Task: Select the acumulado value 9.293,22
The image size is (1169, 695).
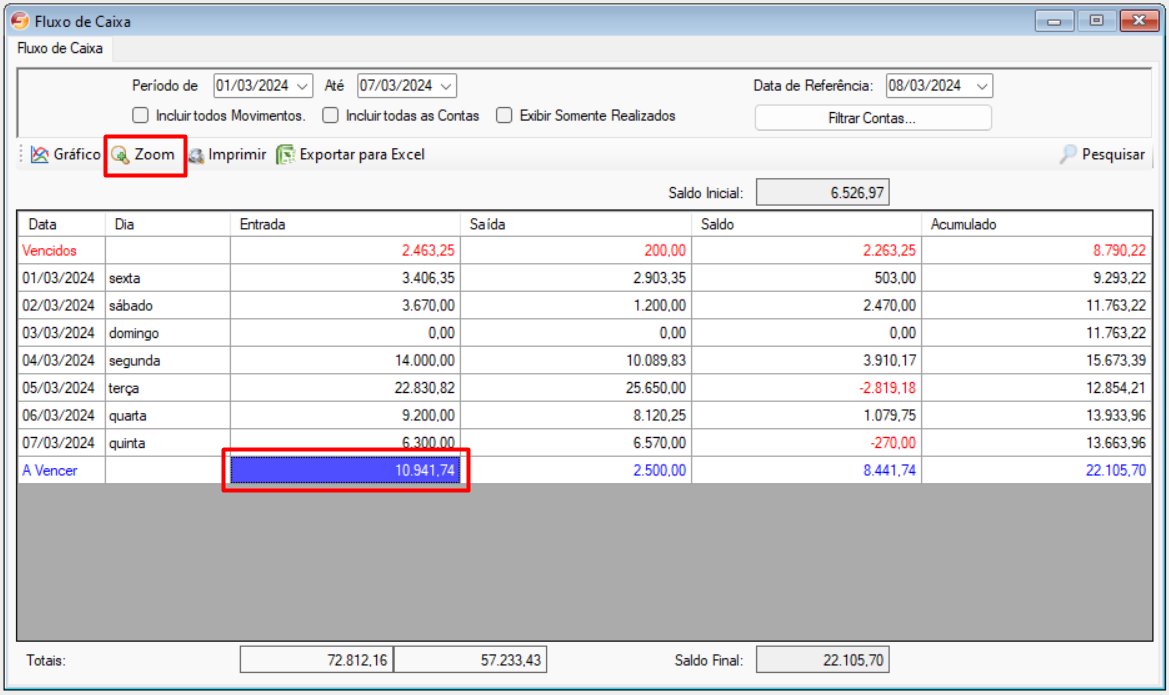Action: tap(1037, 278)
